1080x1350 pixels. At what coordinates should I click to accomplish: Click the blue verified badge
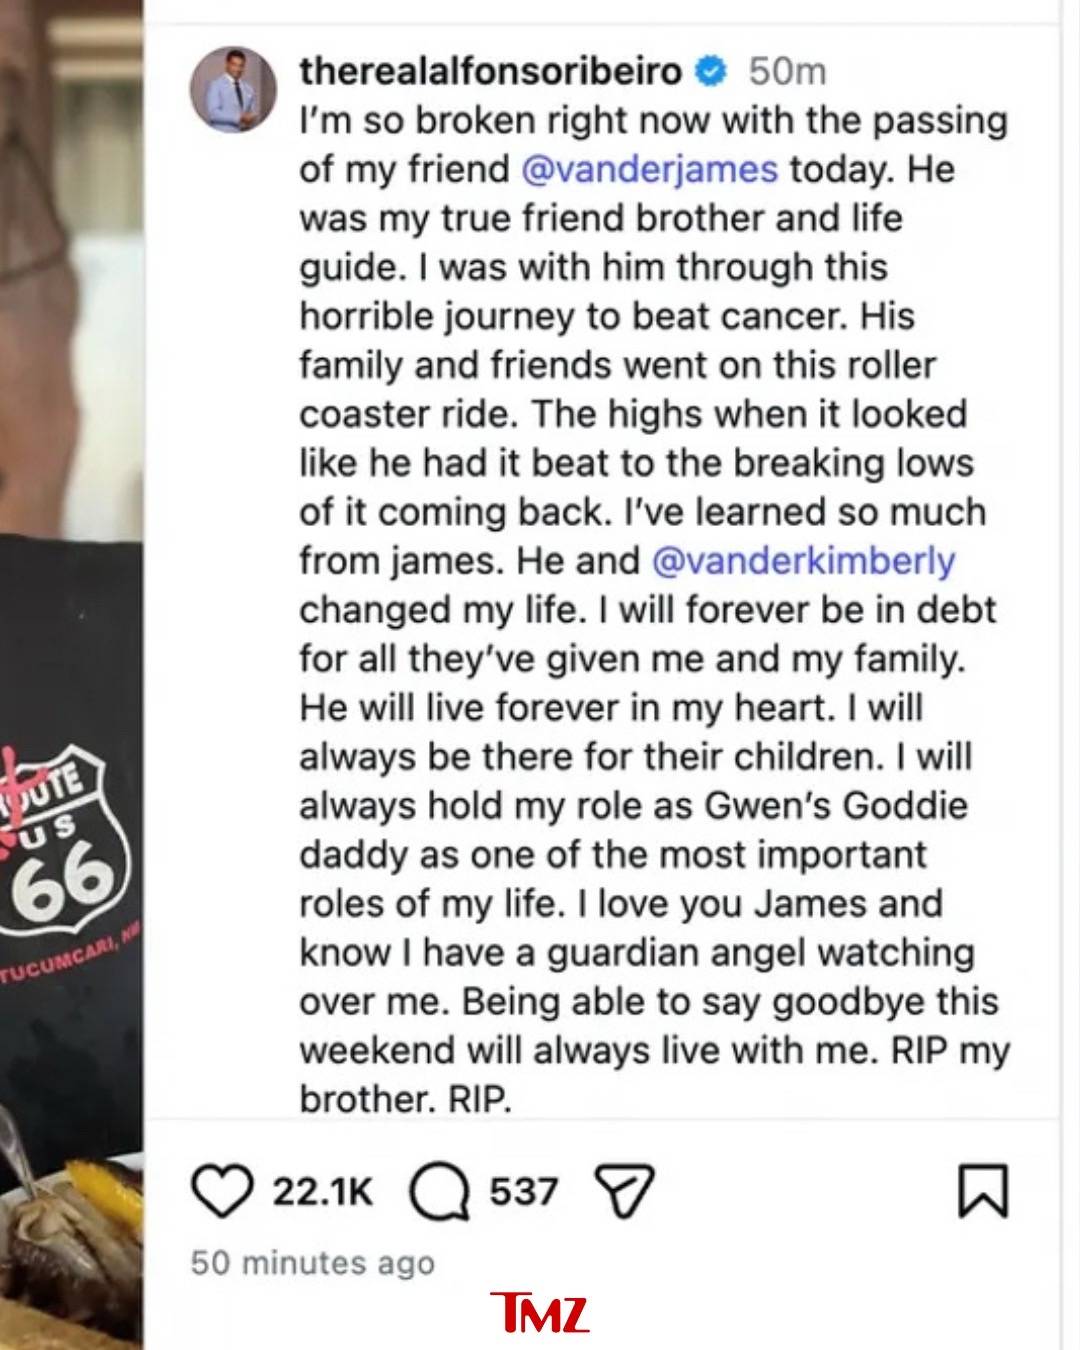[x=711, y=72]
